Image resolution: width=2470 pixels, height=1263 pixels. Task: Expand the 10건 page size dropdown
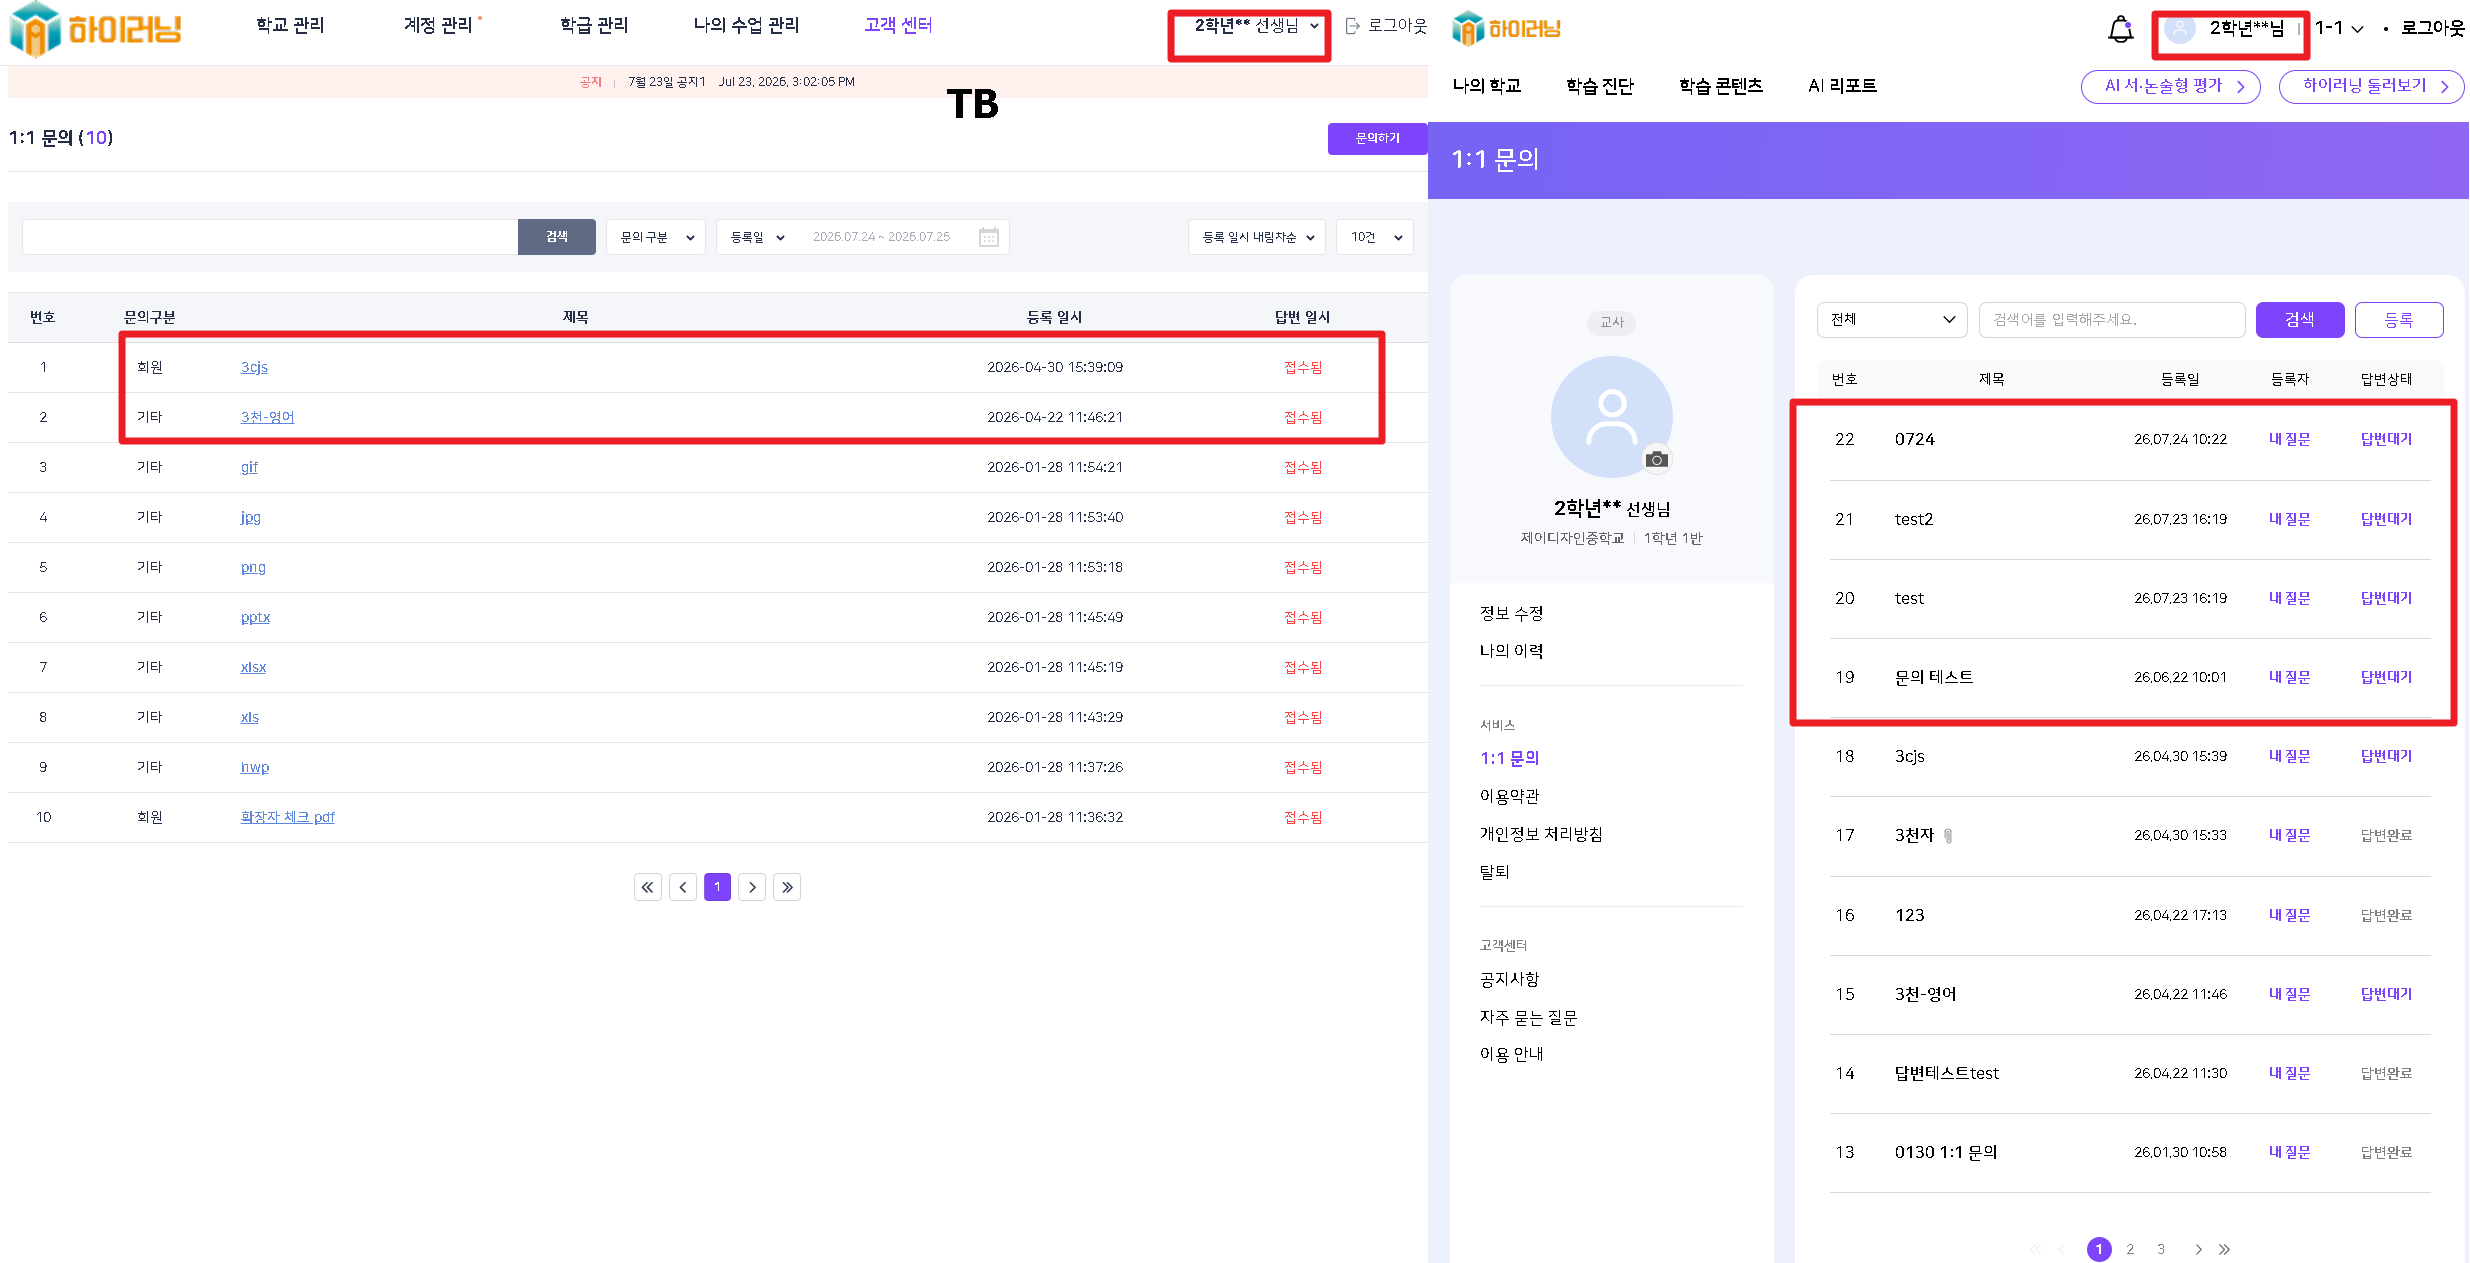(x=1375, y=237)
